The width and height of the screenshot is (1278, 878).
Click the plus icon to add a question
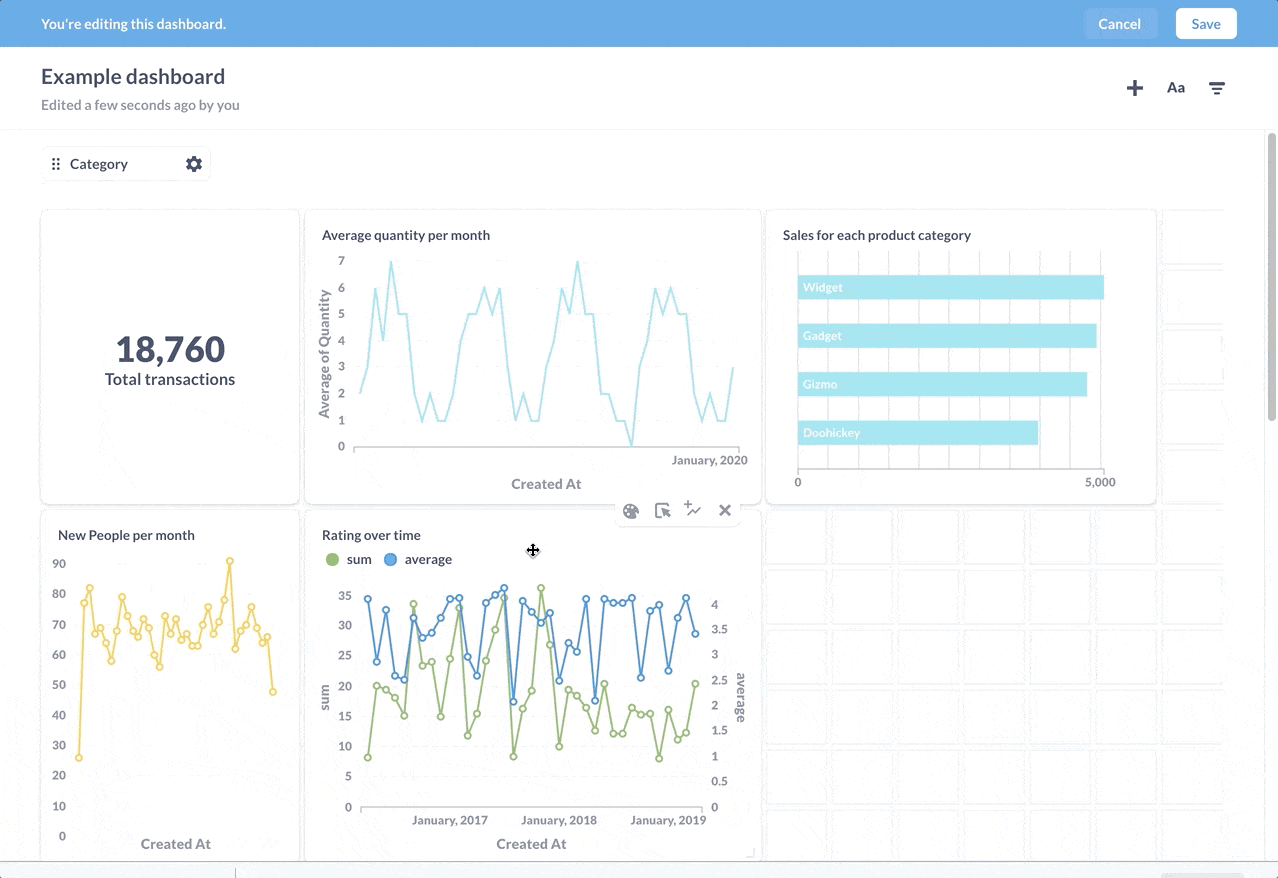1135,88
